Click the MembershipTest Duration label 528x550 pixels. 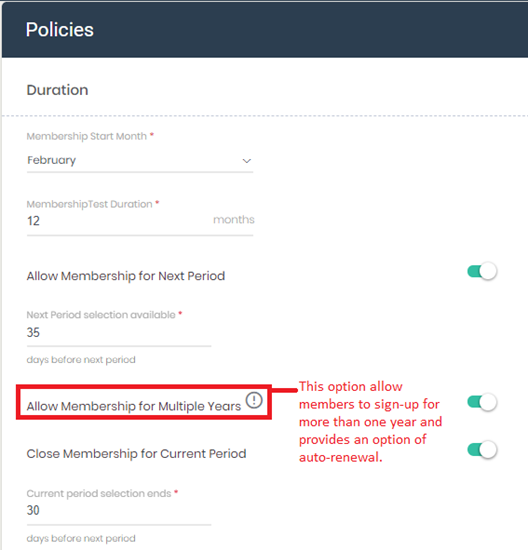pyautogui.click(x=89, y=204)
